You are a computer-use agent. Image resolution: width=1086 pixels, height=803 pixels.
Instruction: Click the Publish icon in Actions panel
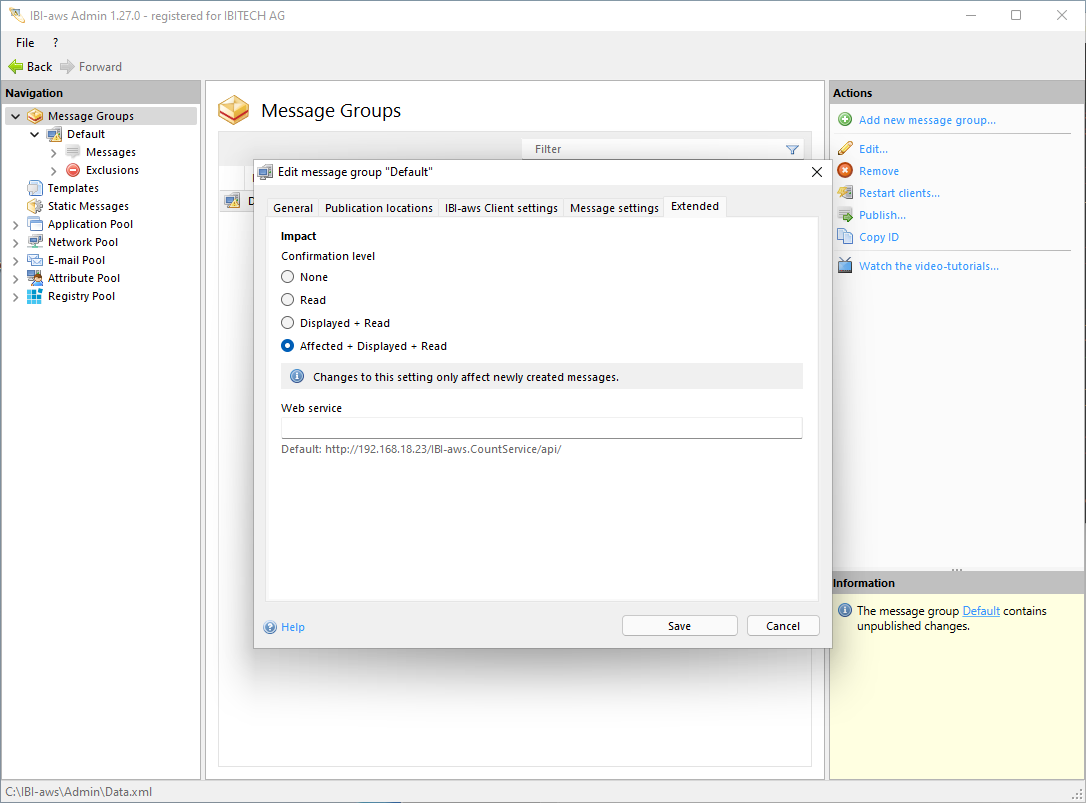coord(845,215)
